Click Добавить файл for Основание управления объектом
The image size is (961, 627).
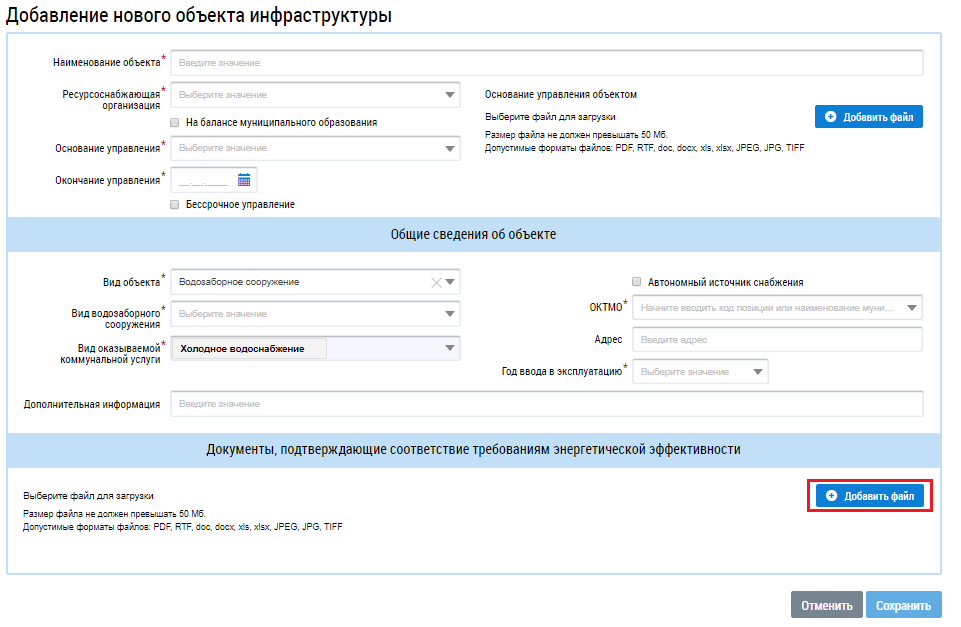868,117
